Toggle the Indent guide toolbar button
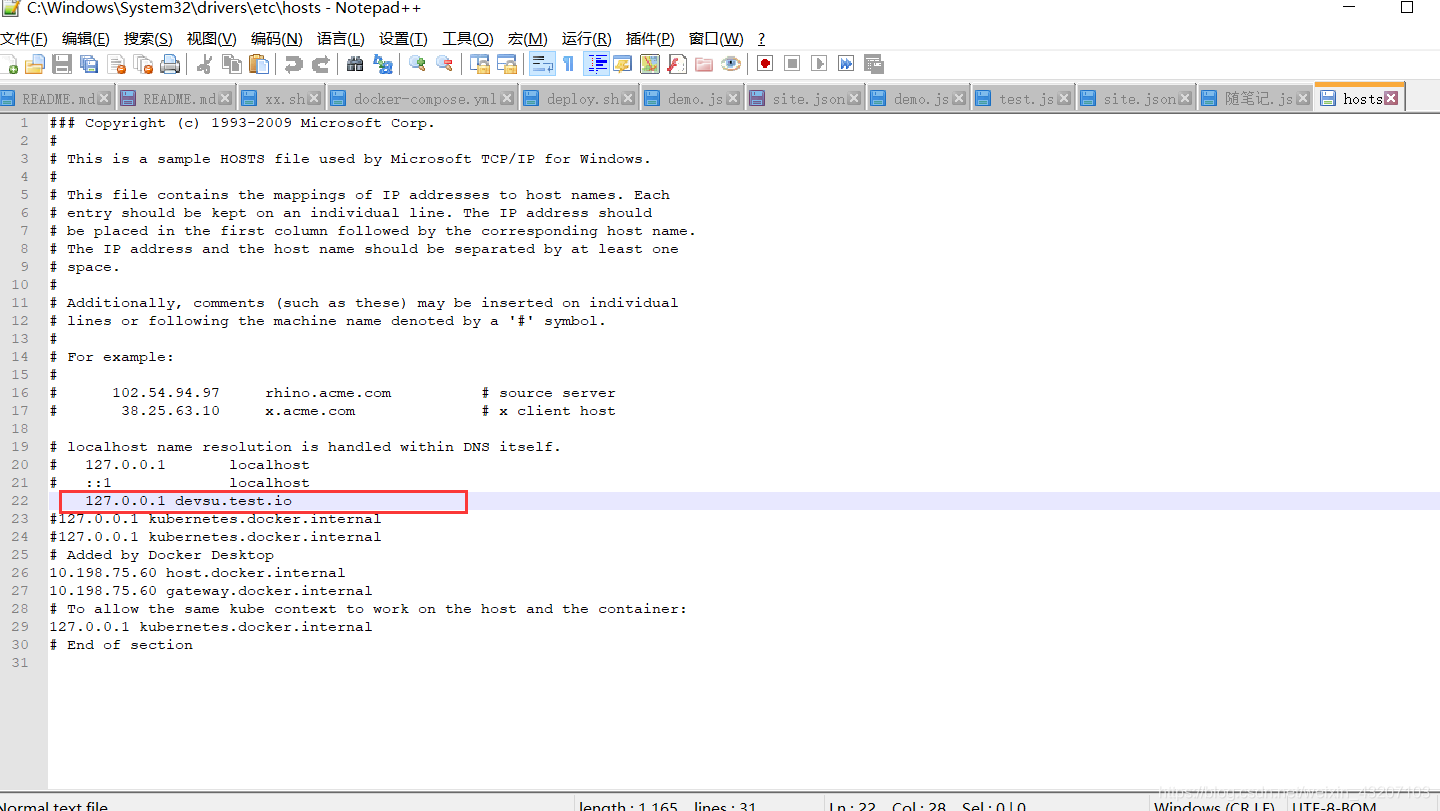The width and height of the screenshot is (1440, 811). [x=597, y=64]
